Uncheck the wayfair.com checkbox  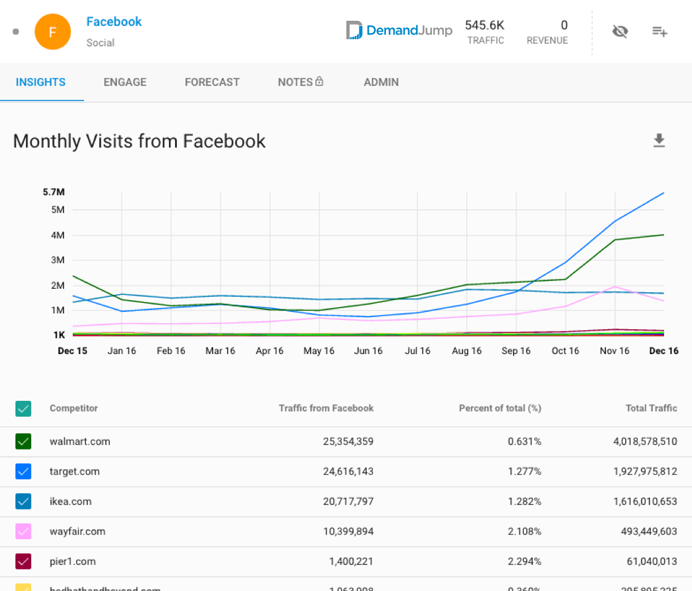pos(23,531)
